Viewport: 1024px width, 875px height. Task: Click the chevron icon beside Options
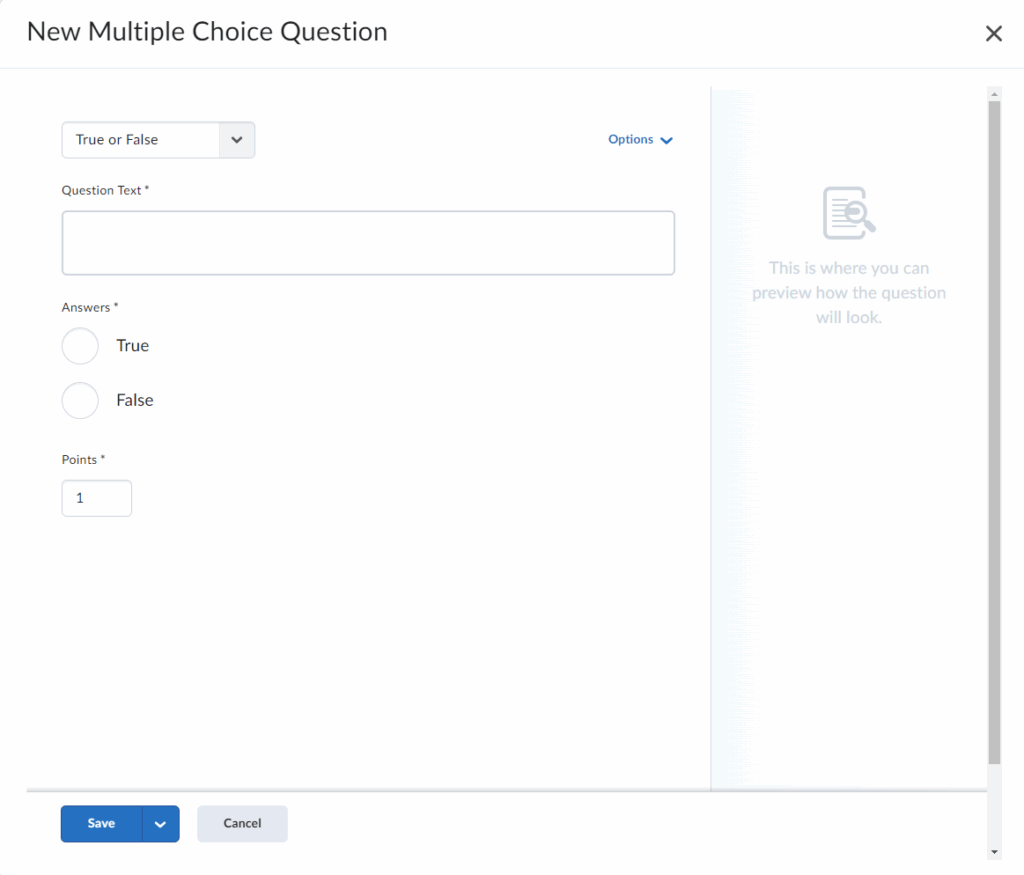pyautogui.click(x=667, y=140)
